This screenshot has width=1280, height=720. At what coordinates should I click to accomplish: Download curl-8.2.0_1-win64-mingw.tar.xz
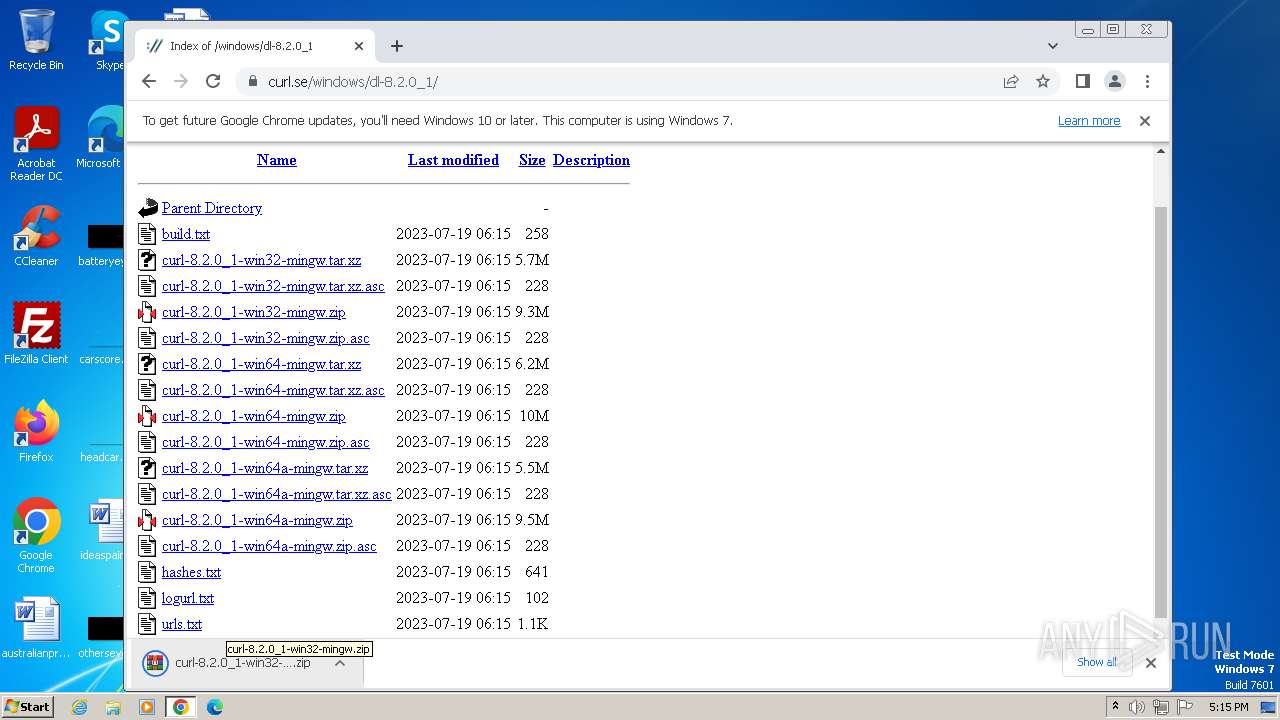(x=261, y=364)
